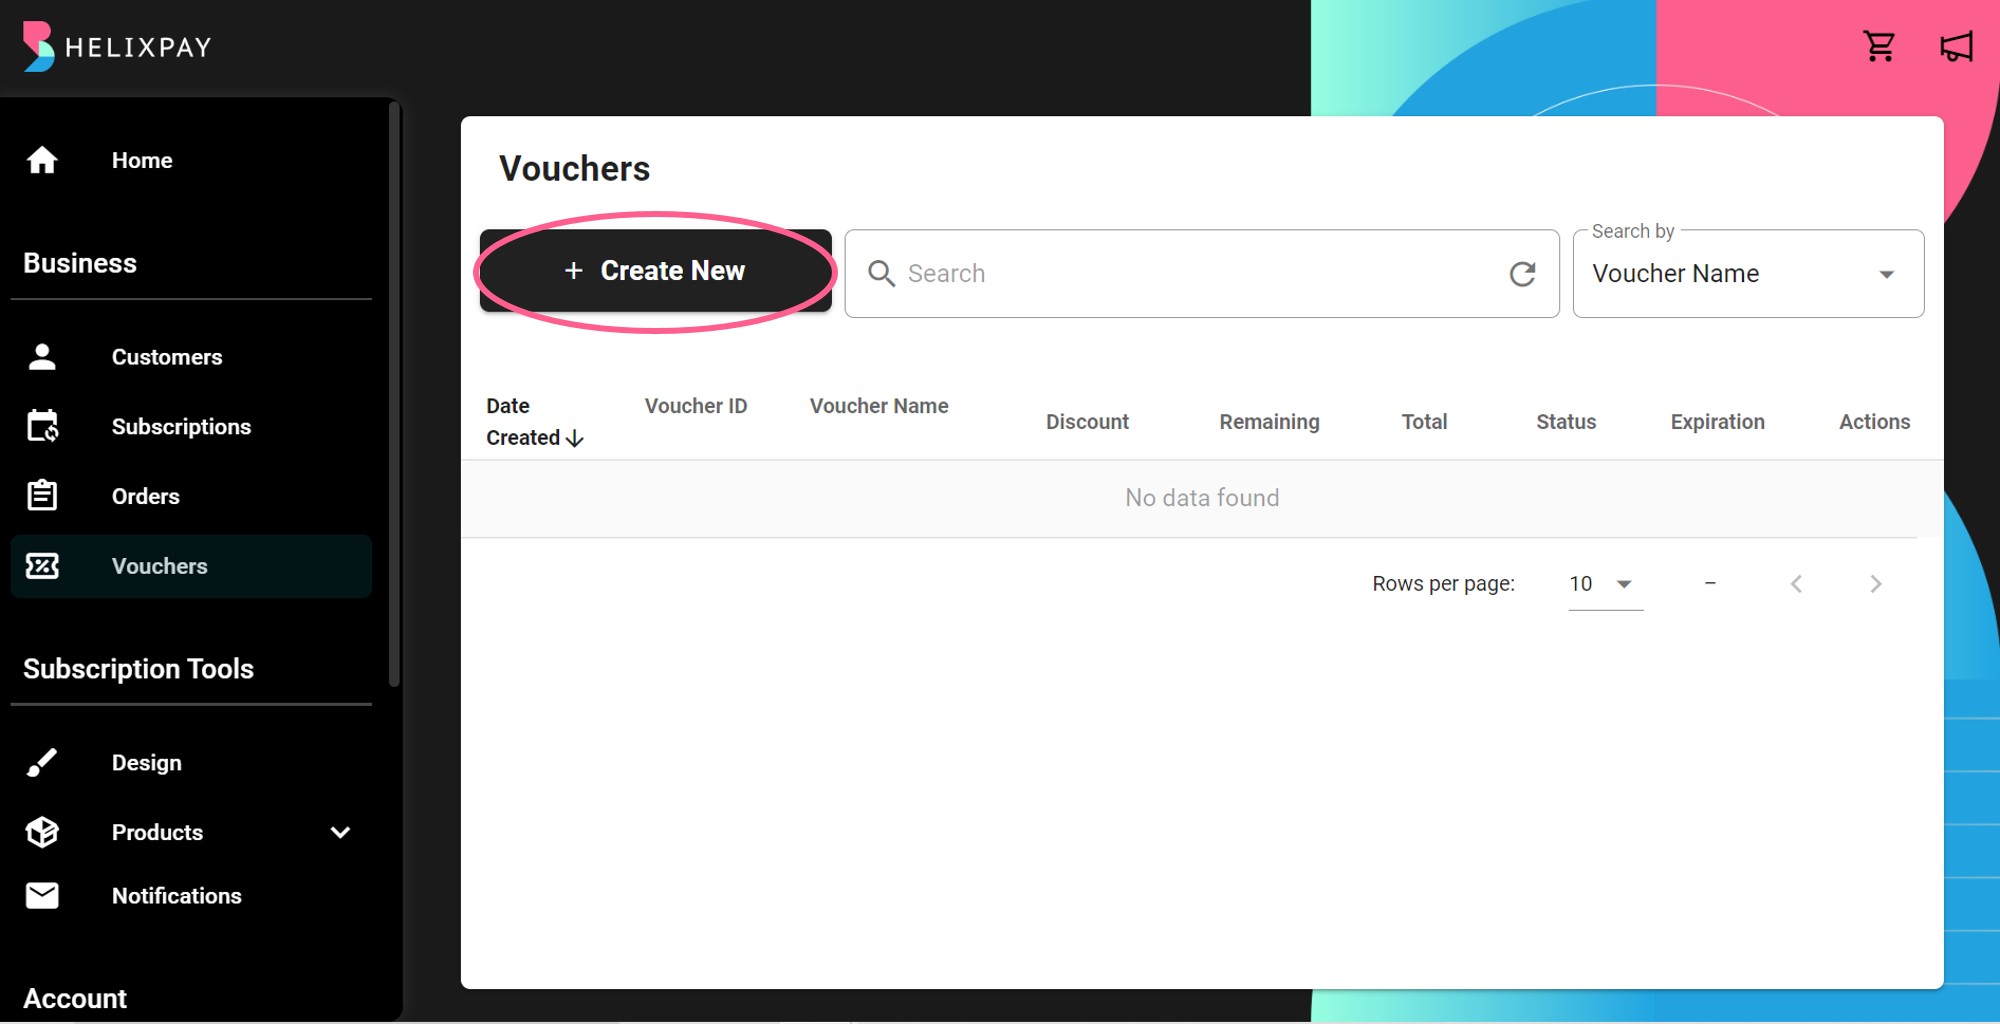Click the Notifications envelope icon
Viewport: 2000px width, 1024px height.
[x=42, y=896]
